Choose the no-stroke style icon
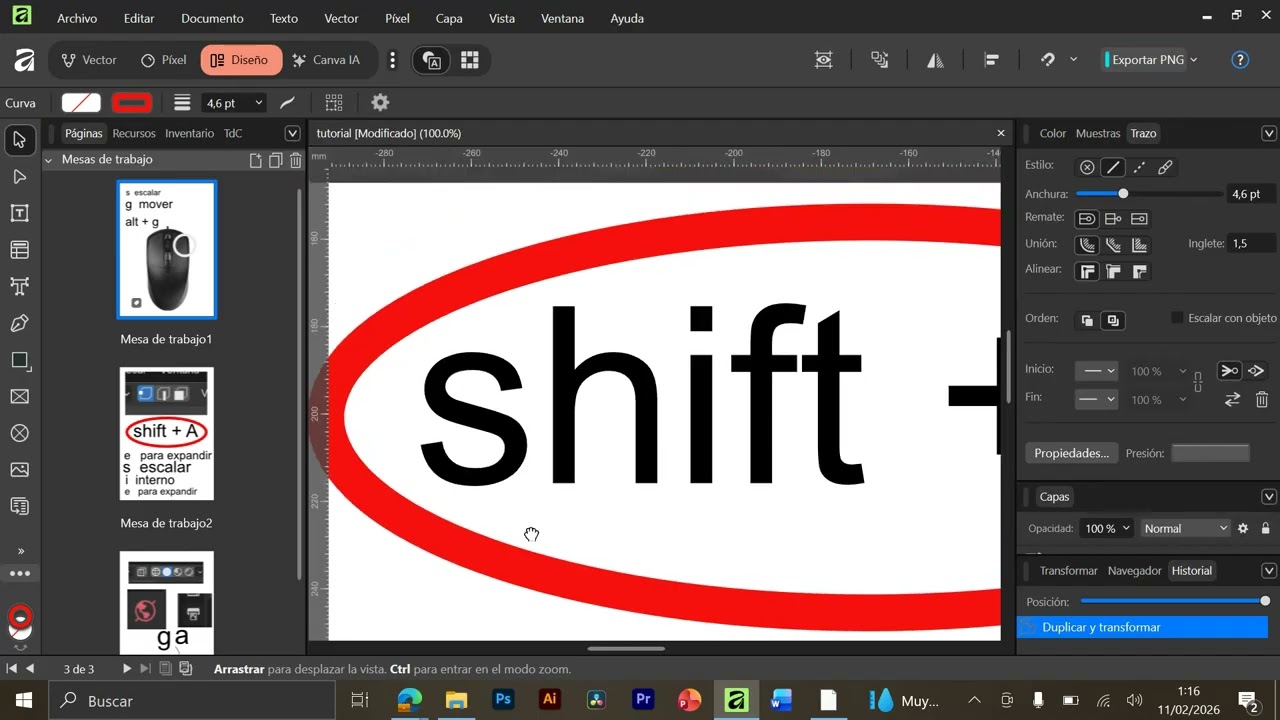 pyautogui.click(x=1087, y=167)
